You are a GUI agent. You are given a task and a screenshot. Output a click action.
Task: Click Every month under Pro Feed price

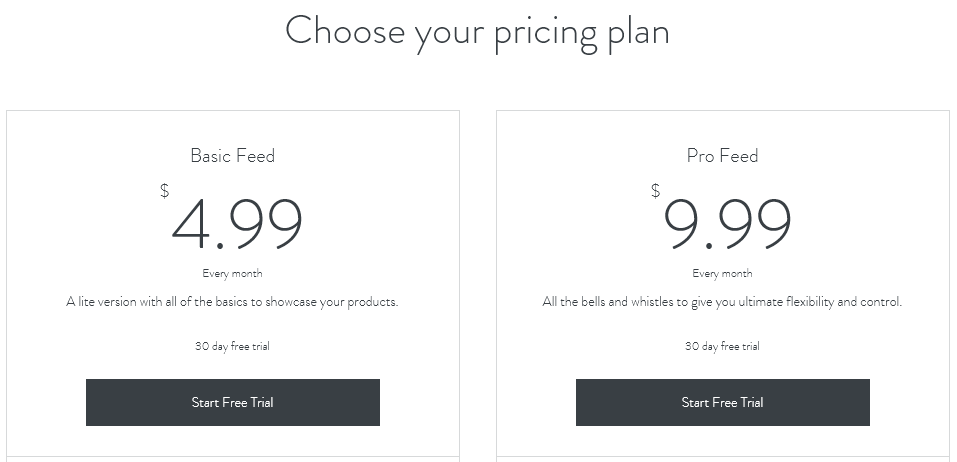click(723, 273)
